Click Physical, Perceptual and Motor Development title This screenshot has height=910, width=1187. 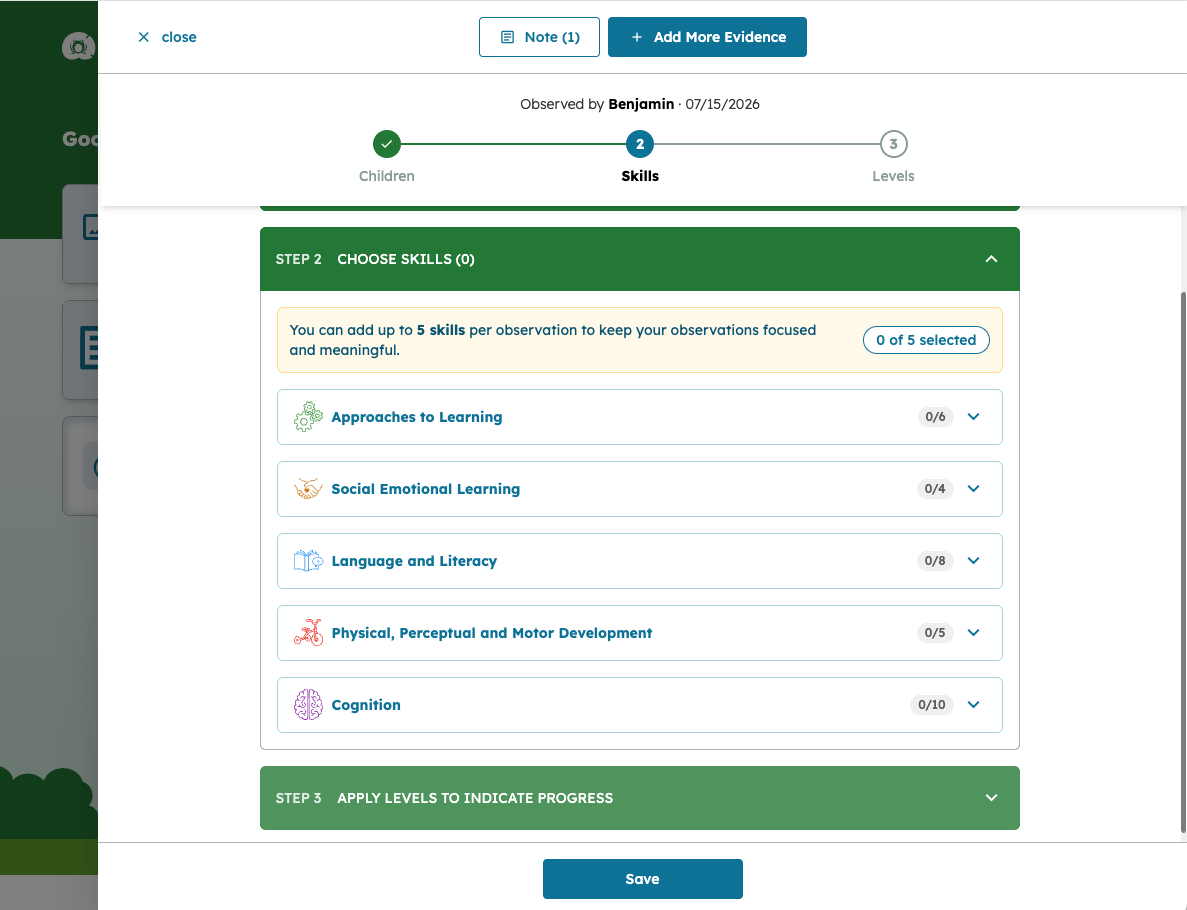(x=491, y=633)
